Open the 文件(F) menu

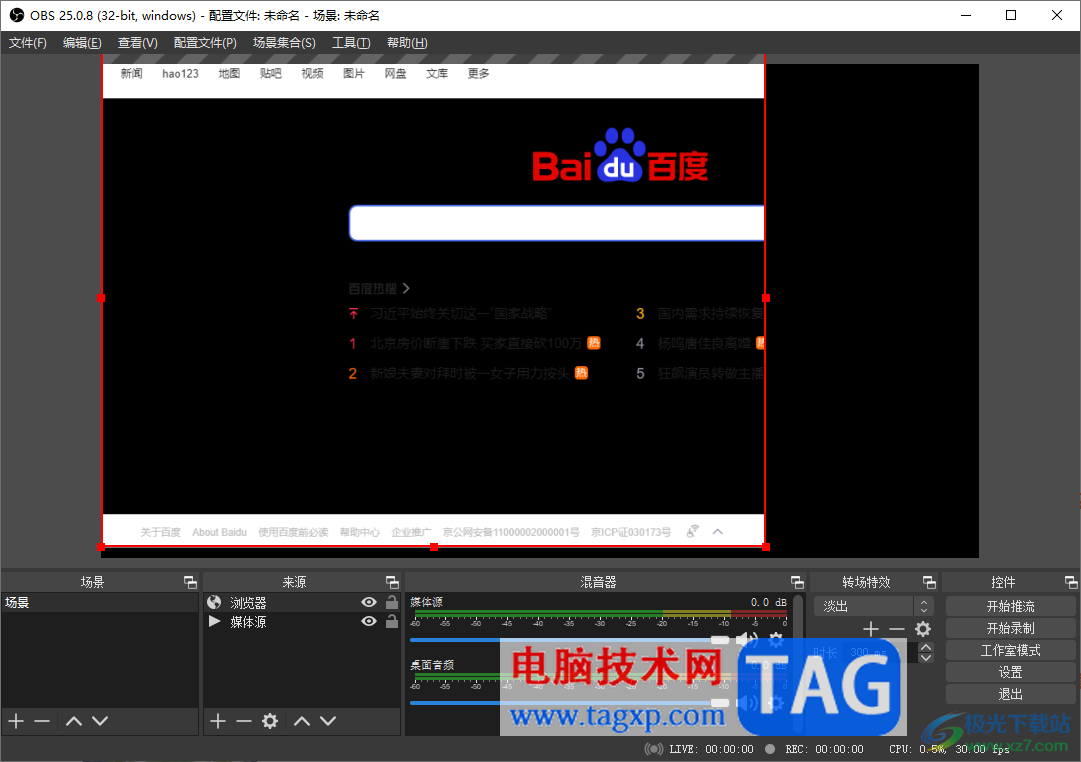28,43
